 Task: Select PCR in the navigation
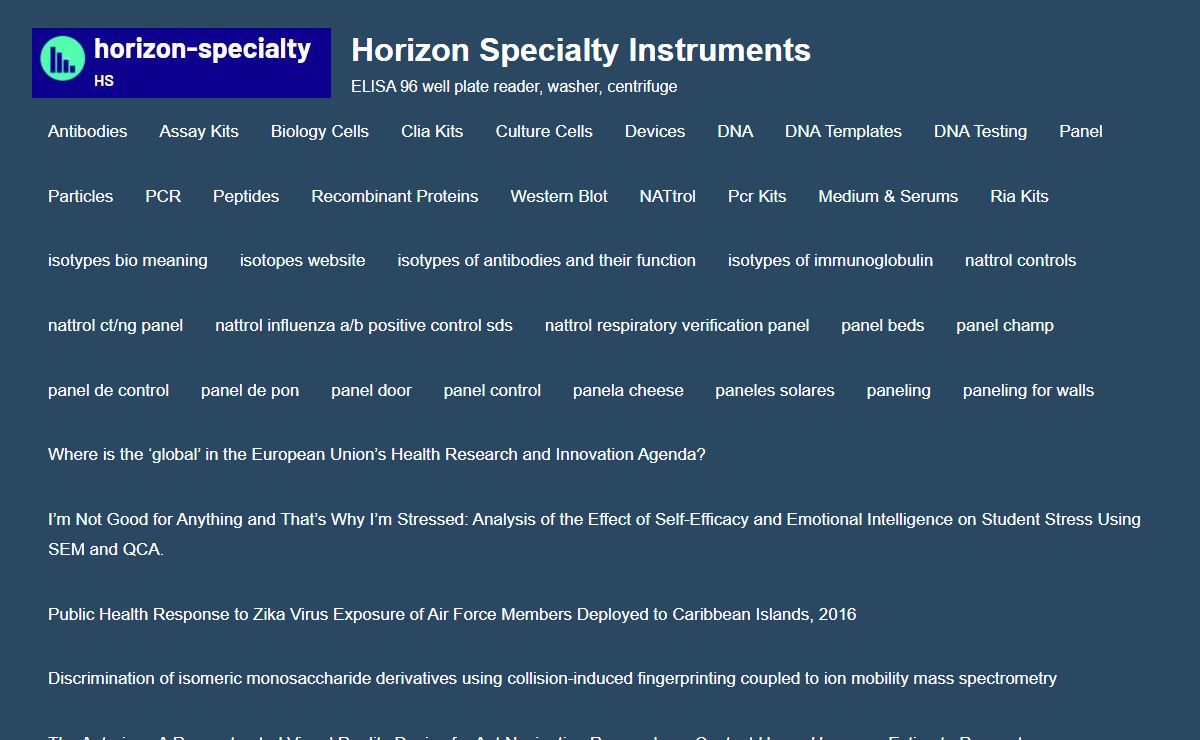pyautogui.click(x=163, y=196)
